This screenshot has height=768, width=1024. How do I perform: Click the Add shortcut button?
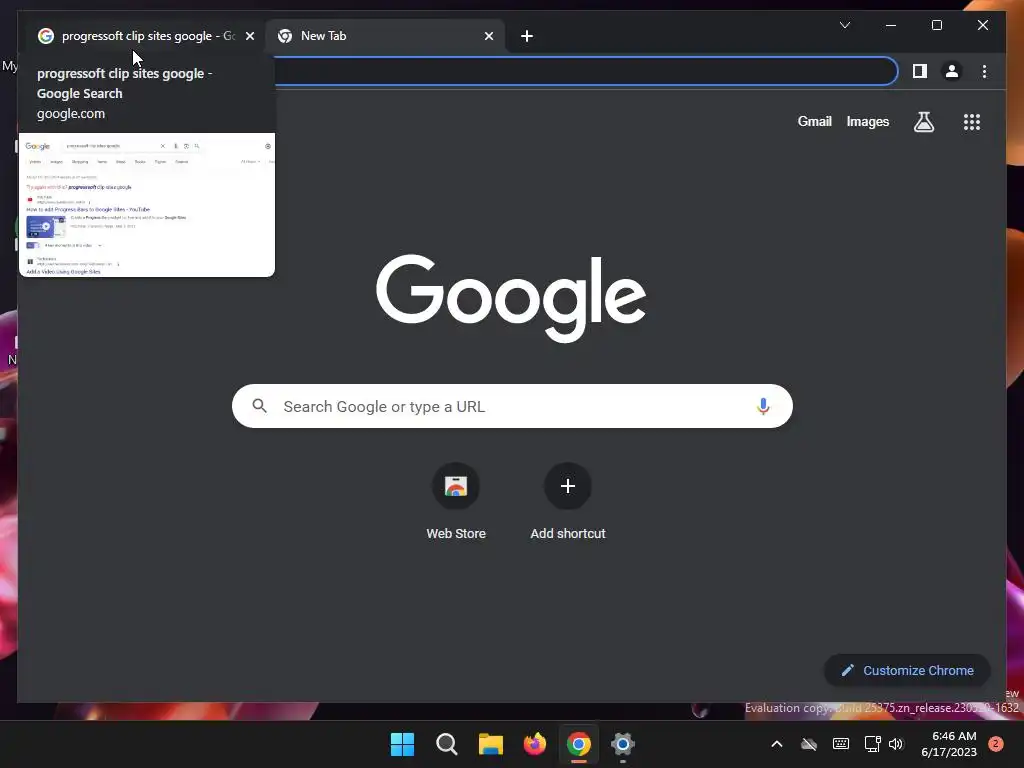click(568, 502)
